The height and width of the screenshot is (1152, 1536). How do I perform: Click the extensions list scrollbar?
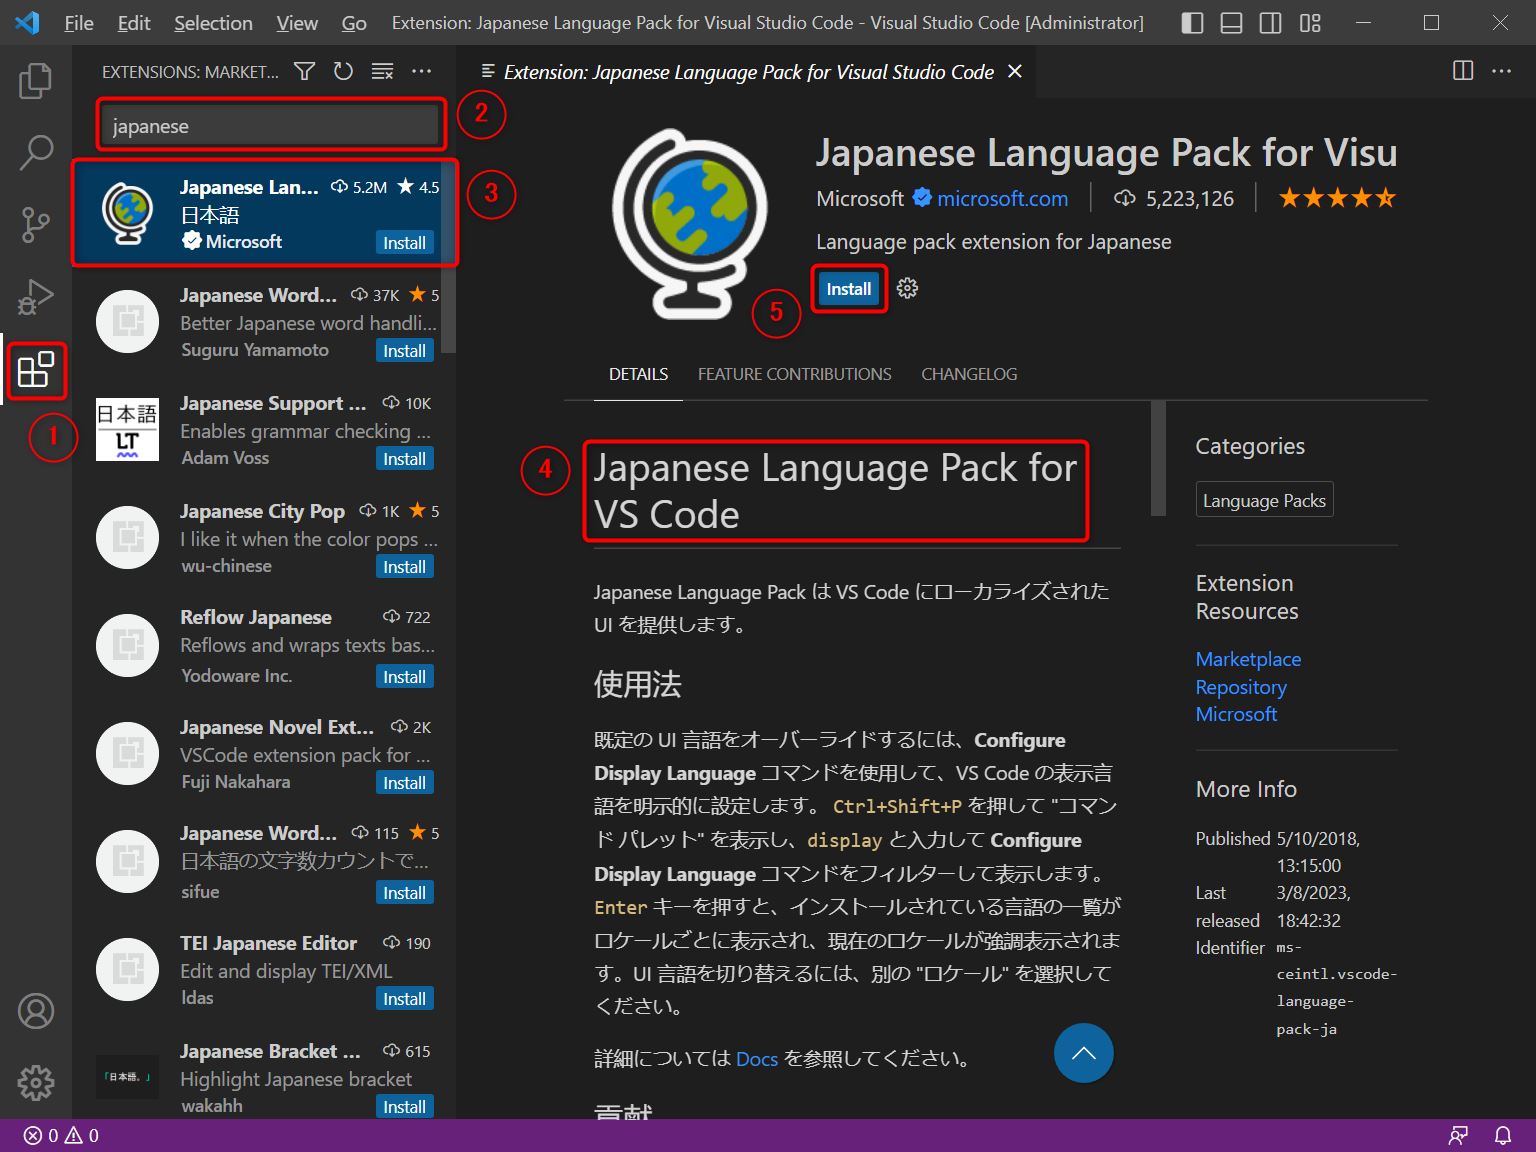pyautogui.click(x=449, y=256)
